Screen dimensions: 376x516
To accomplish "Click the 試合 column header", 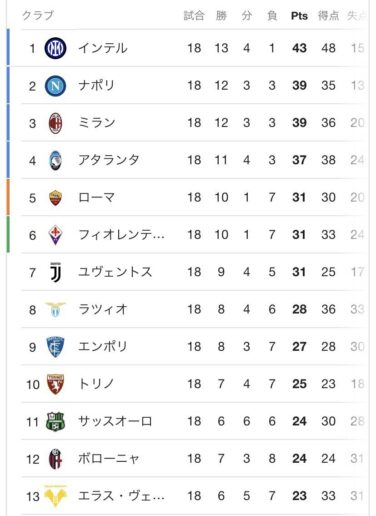I will 194,16.
